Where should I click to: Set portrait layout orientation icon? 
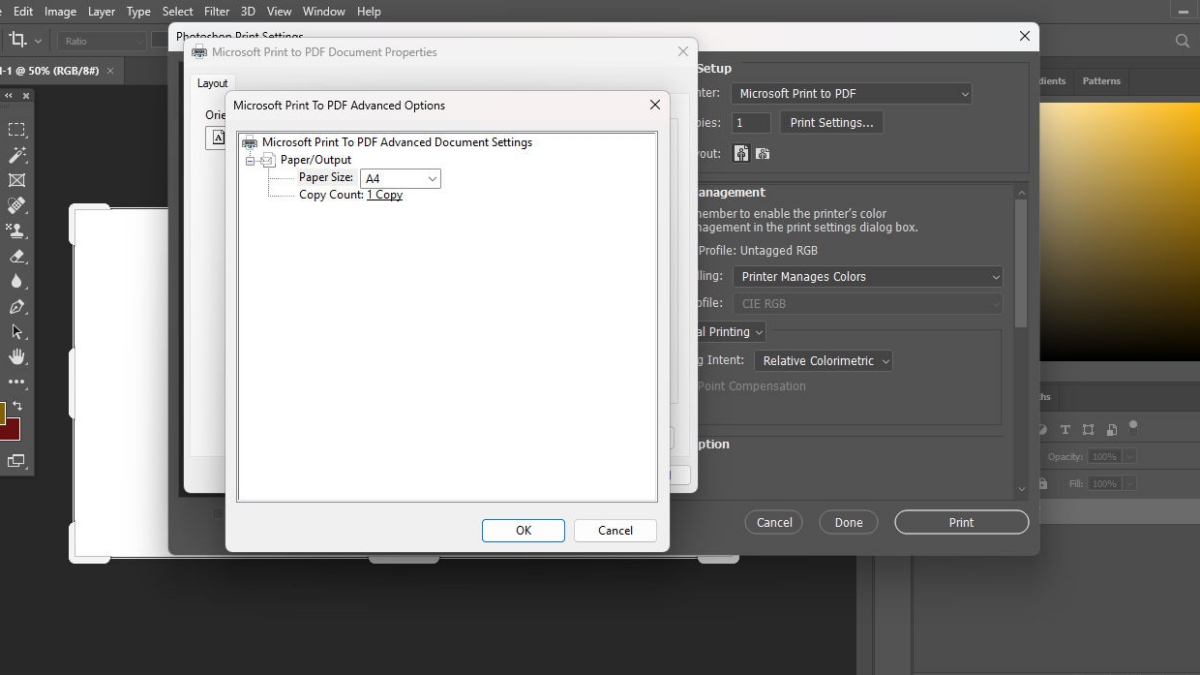click(x=741, y=154)
